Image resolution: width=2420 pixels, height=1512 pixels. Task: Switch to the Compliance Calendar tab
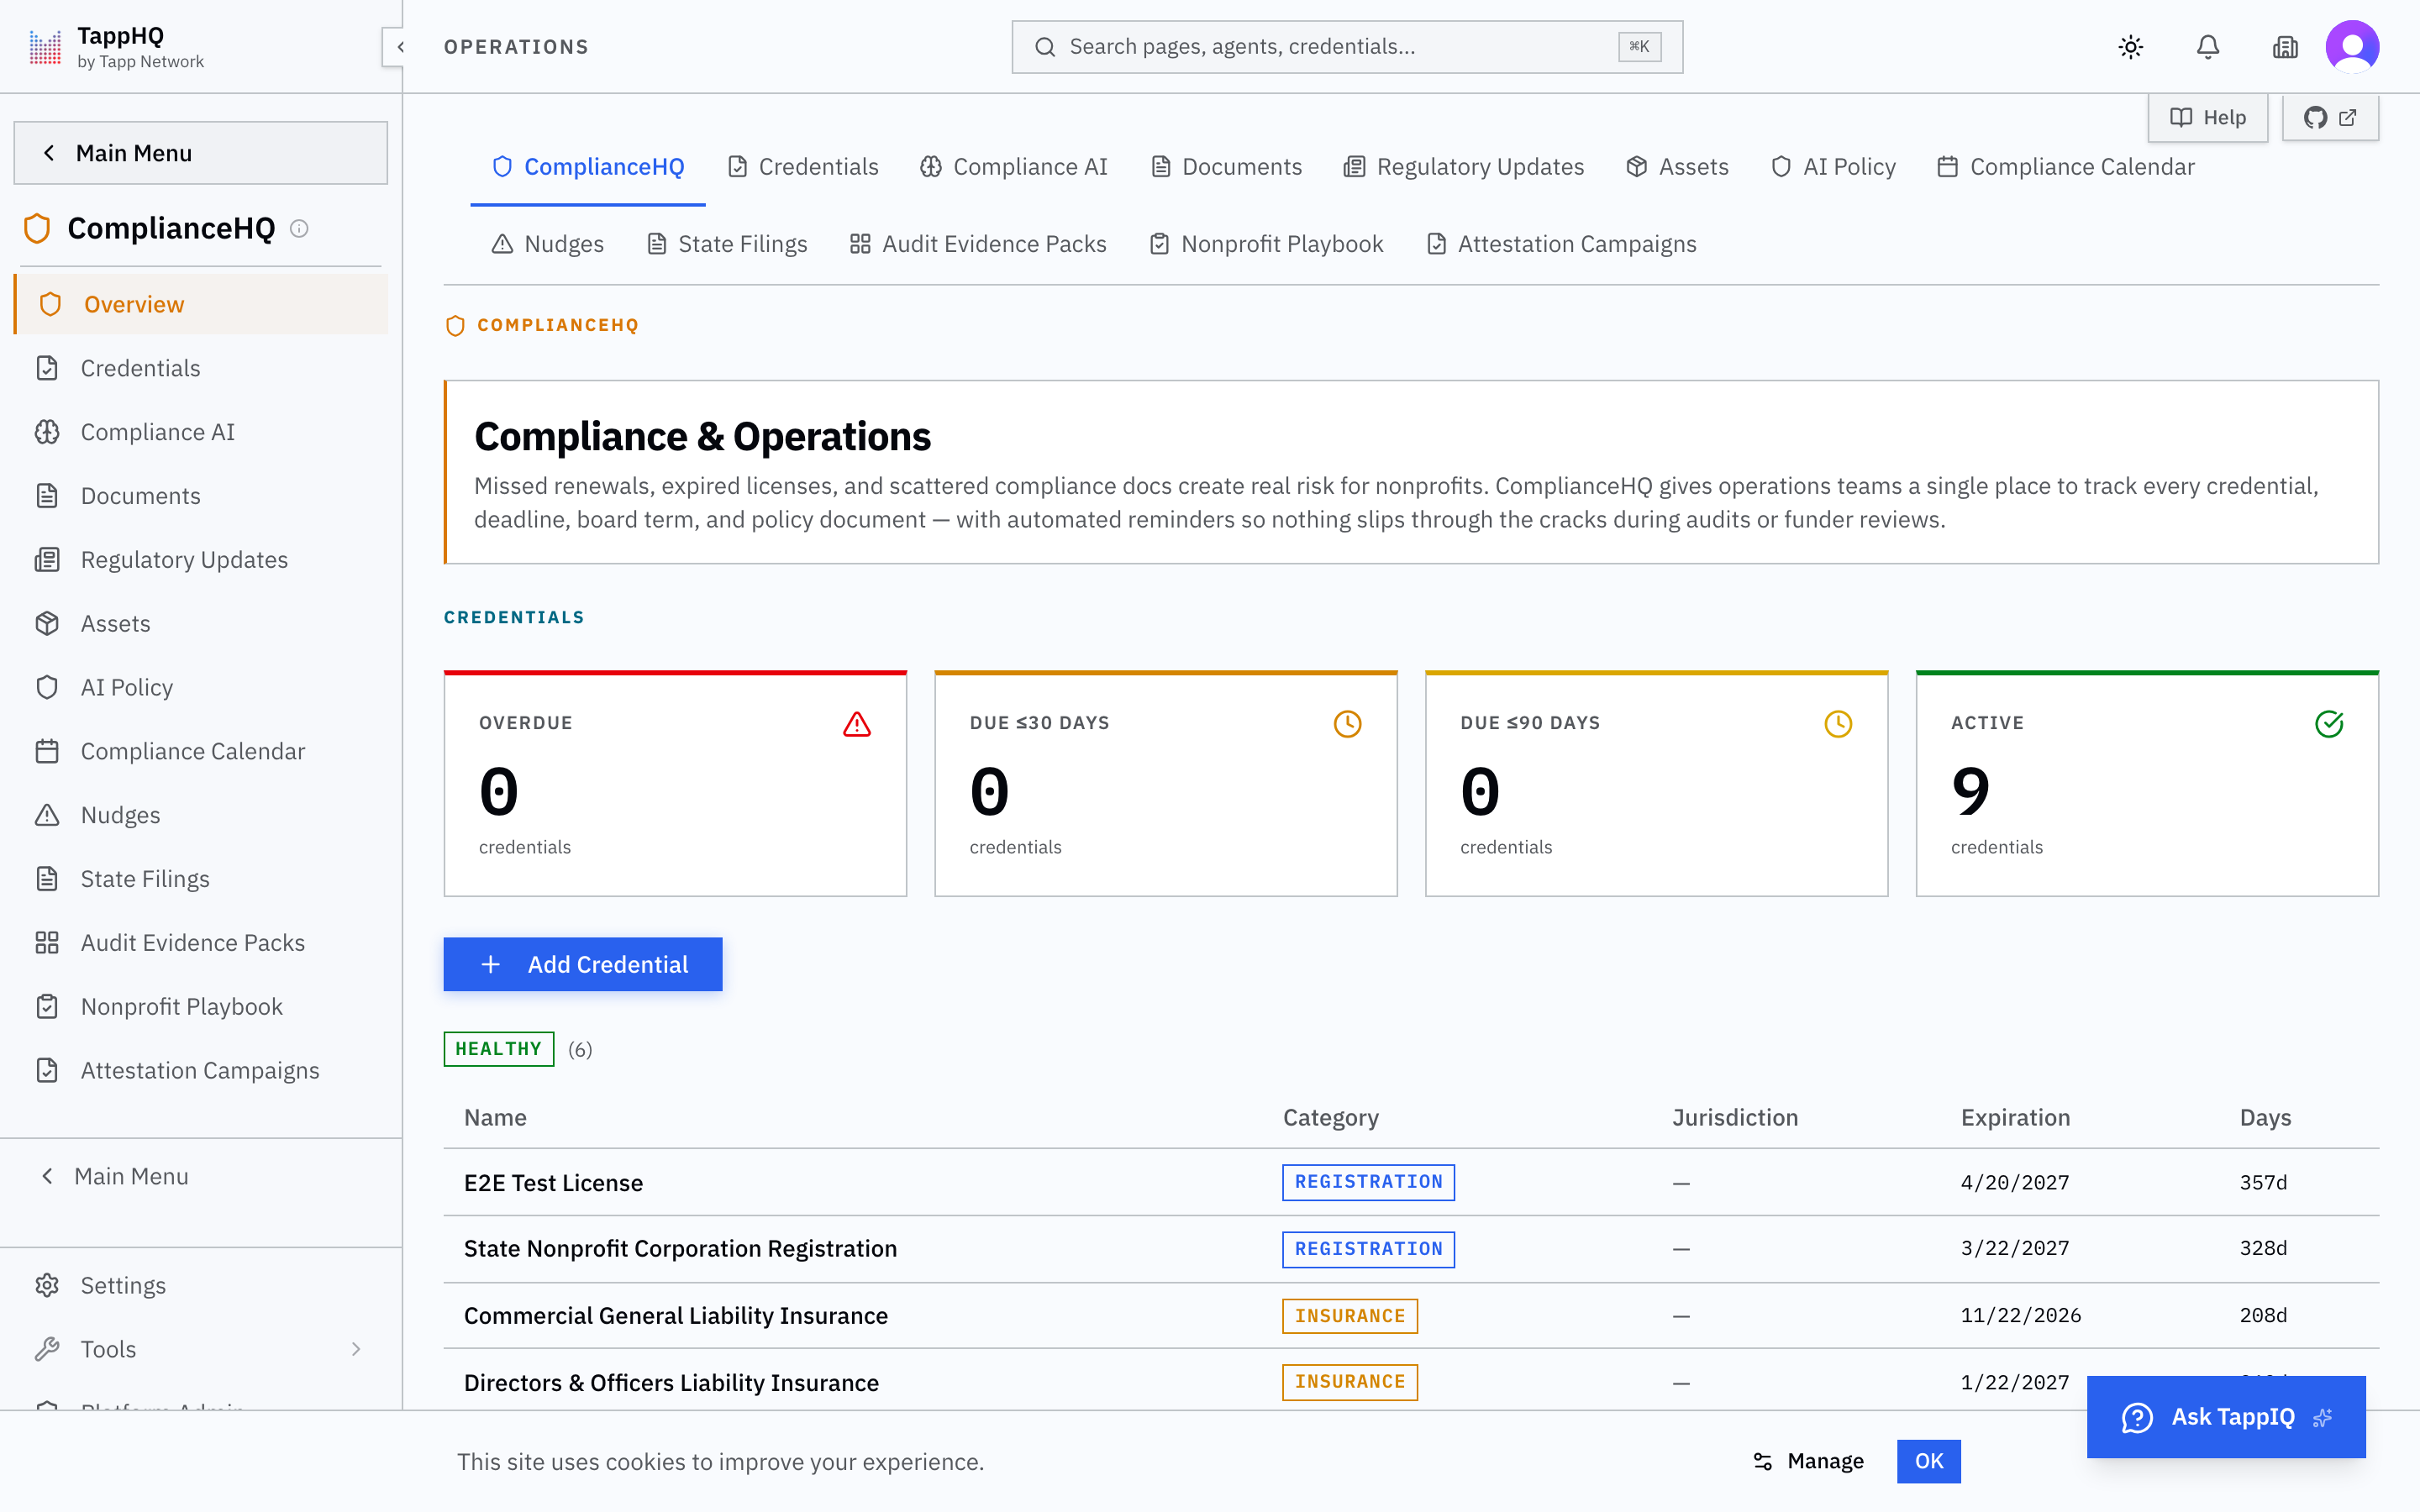2066,167
